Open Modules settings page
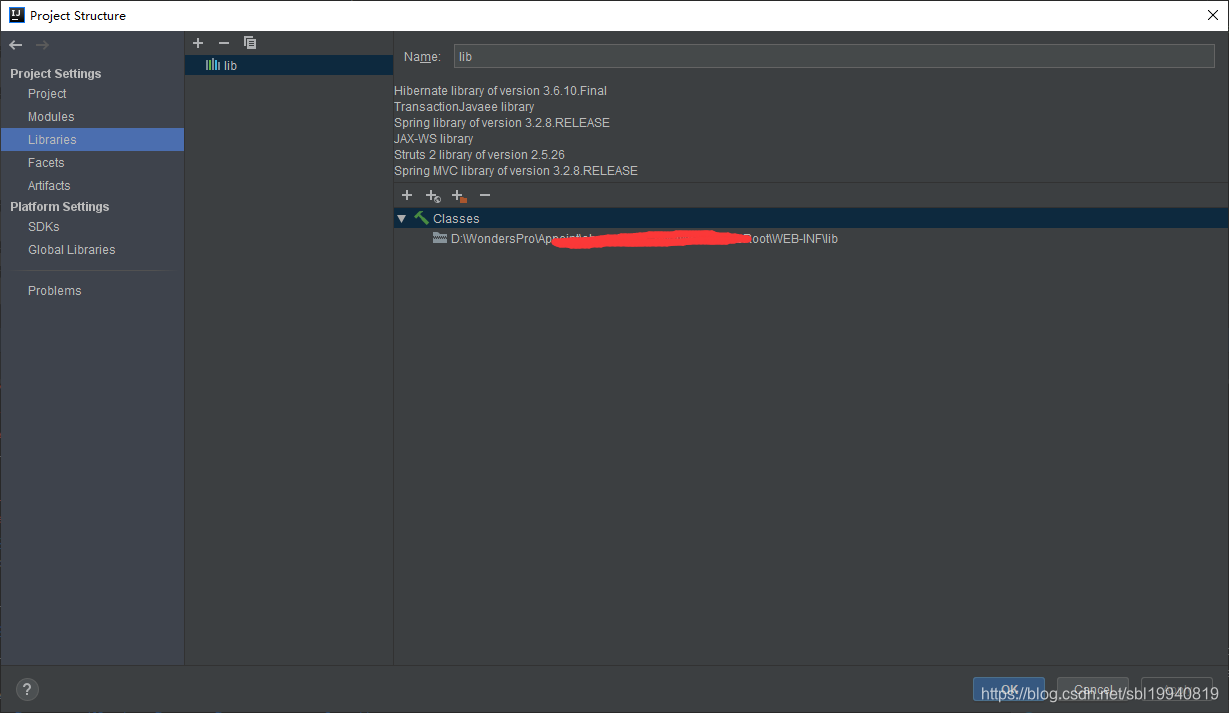The image size is (1229, 713). pos(51,117)
